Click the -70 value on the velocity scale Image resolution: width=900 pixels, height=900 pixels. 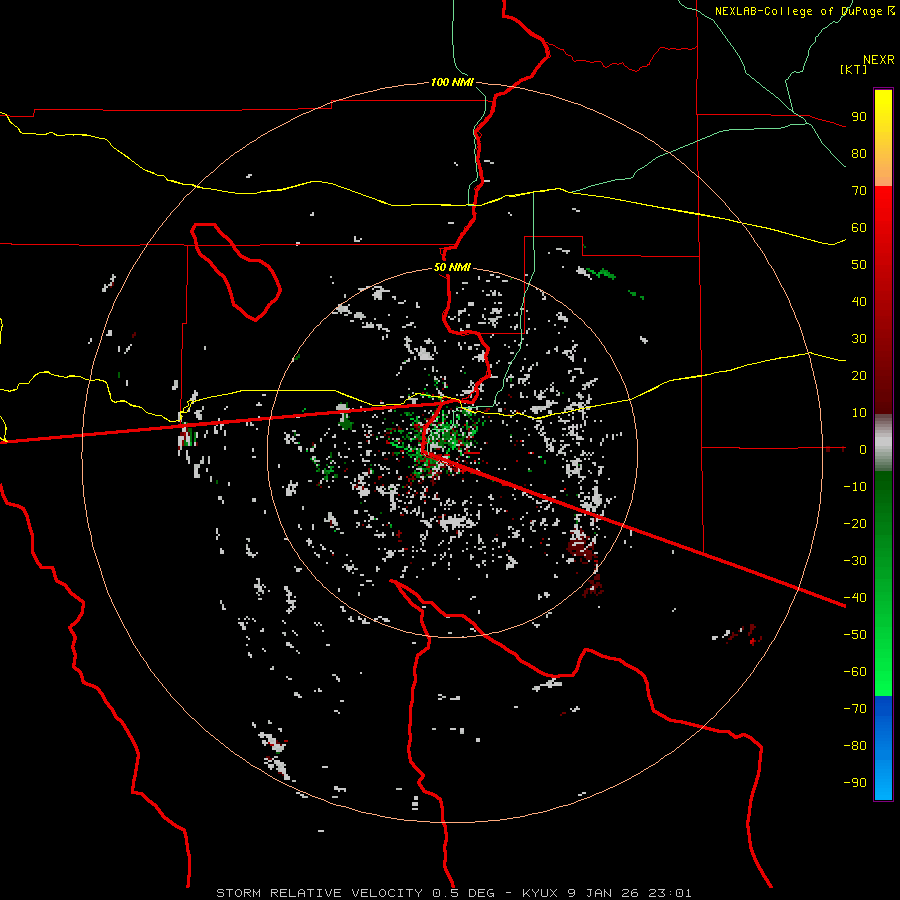click(855, 709)
